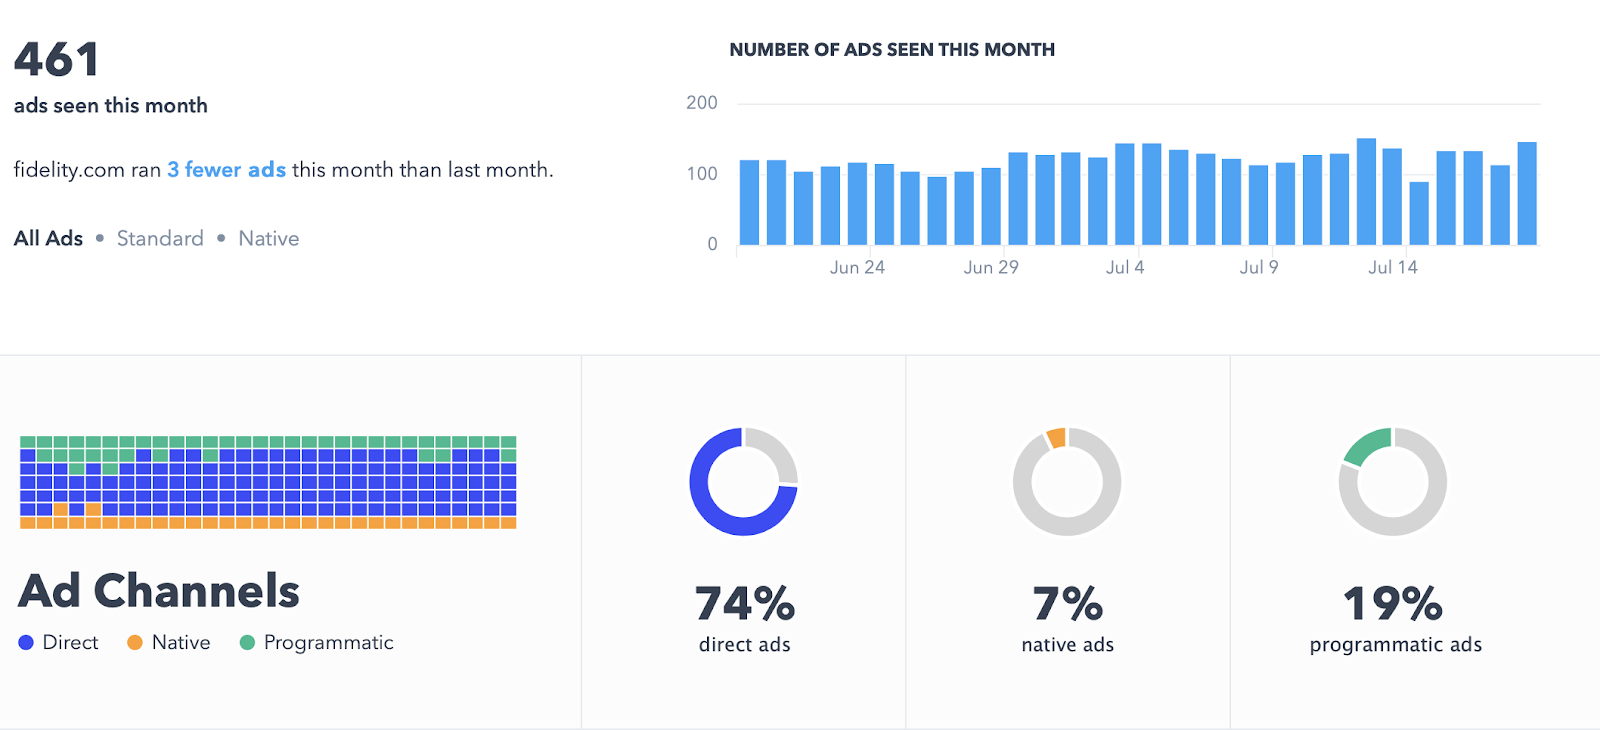1600x730 pixels.
Task: Click the 74% direct ads value
Action: (x=745, y=604)
